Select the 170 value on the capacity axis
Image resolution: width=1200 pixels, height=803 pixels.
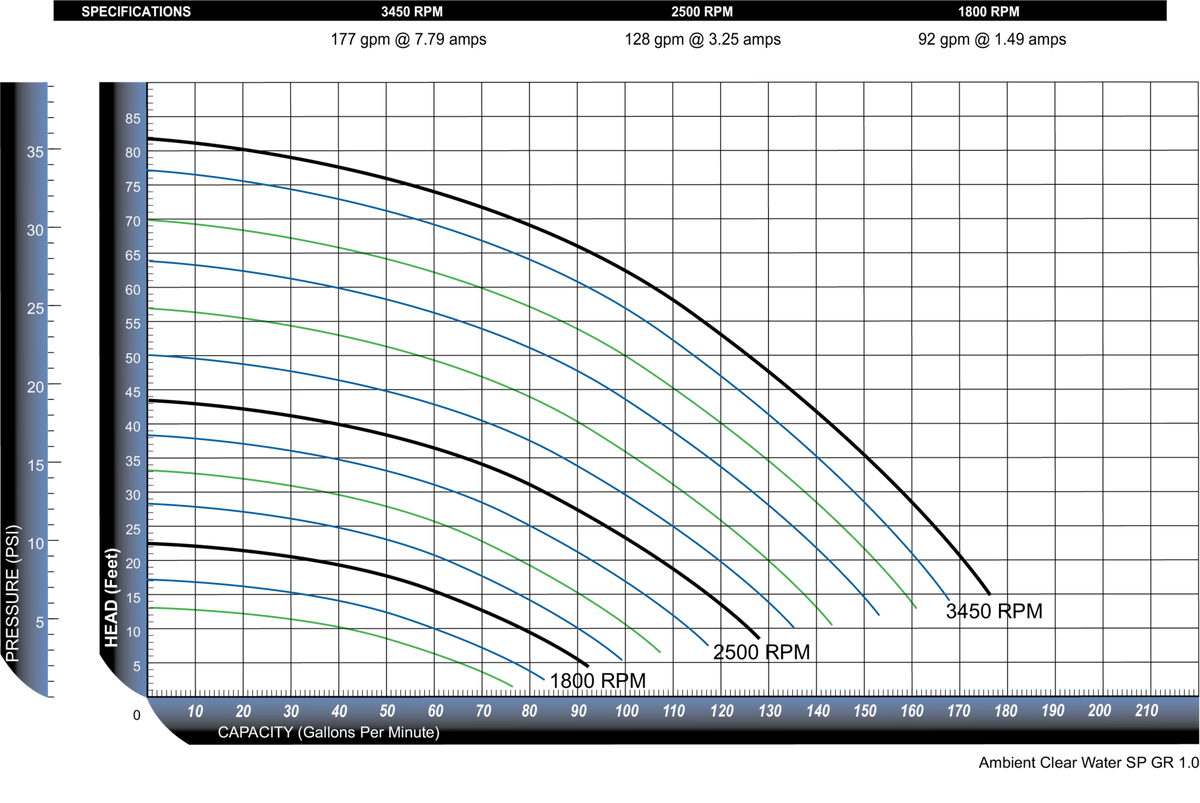tap(958, 712)
